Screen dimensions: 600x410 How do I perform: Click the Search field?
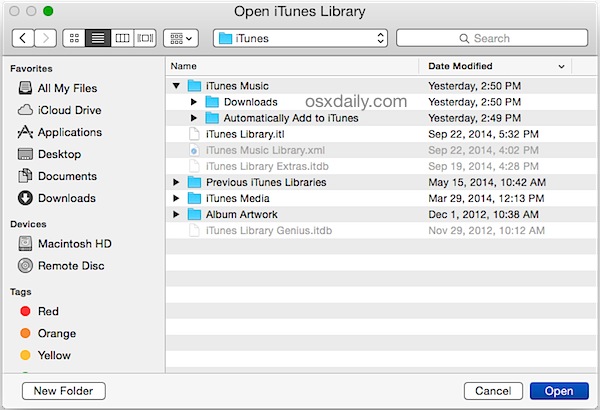coord(492,38)
